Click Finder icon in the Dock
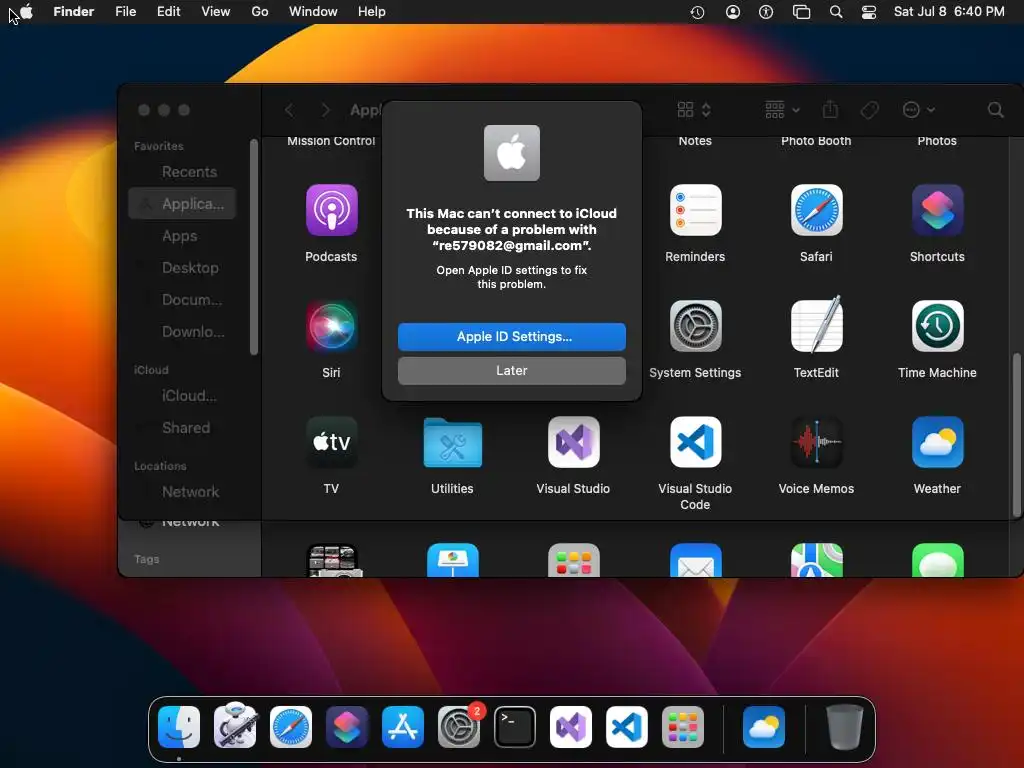 point(179,727)
